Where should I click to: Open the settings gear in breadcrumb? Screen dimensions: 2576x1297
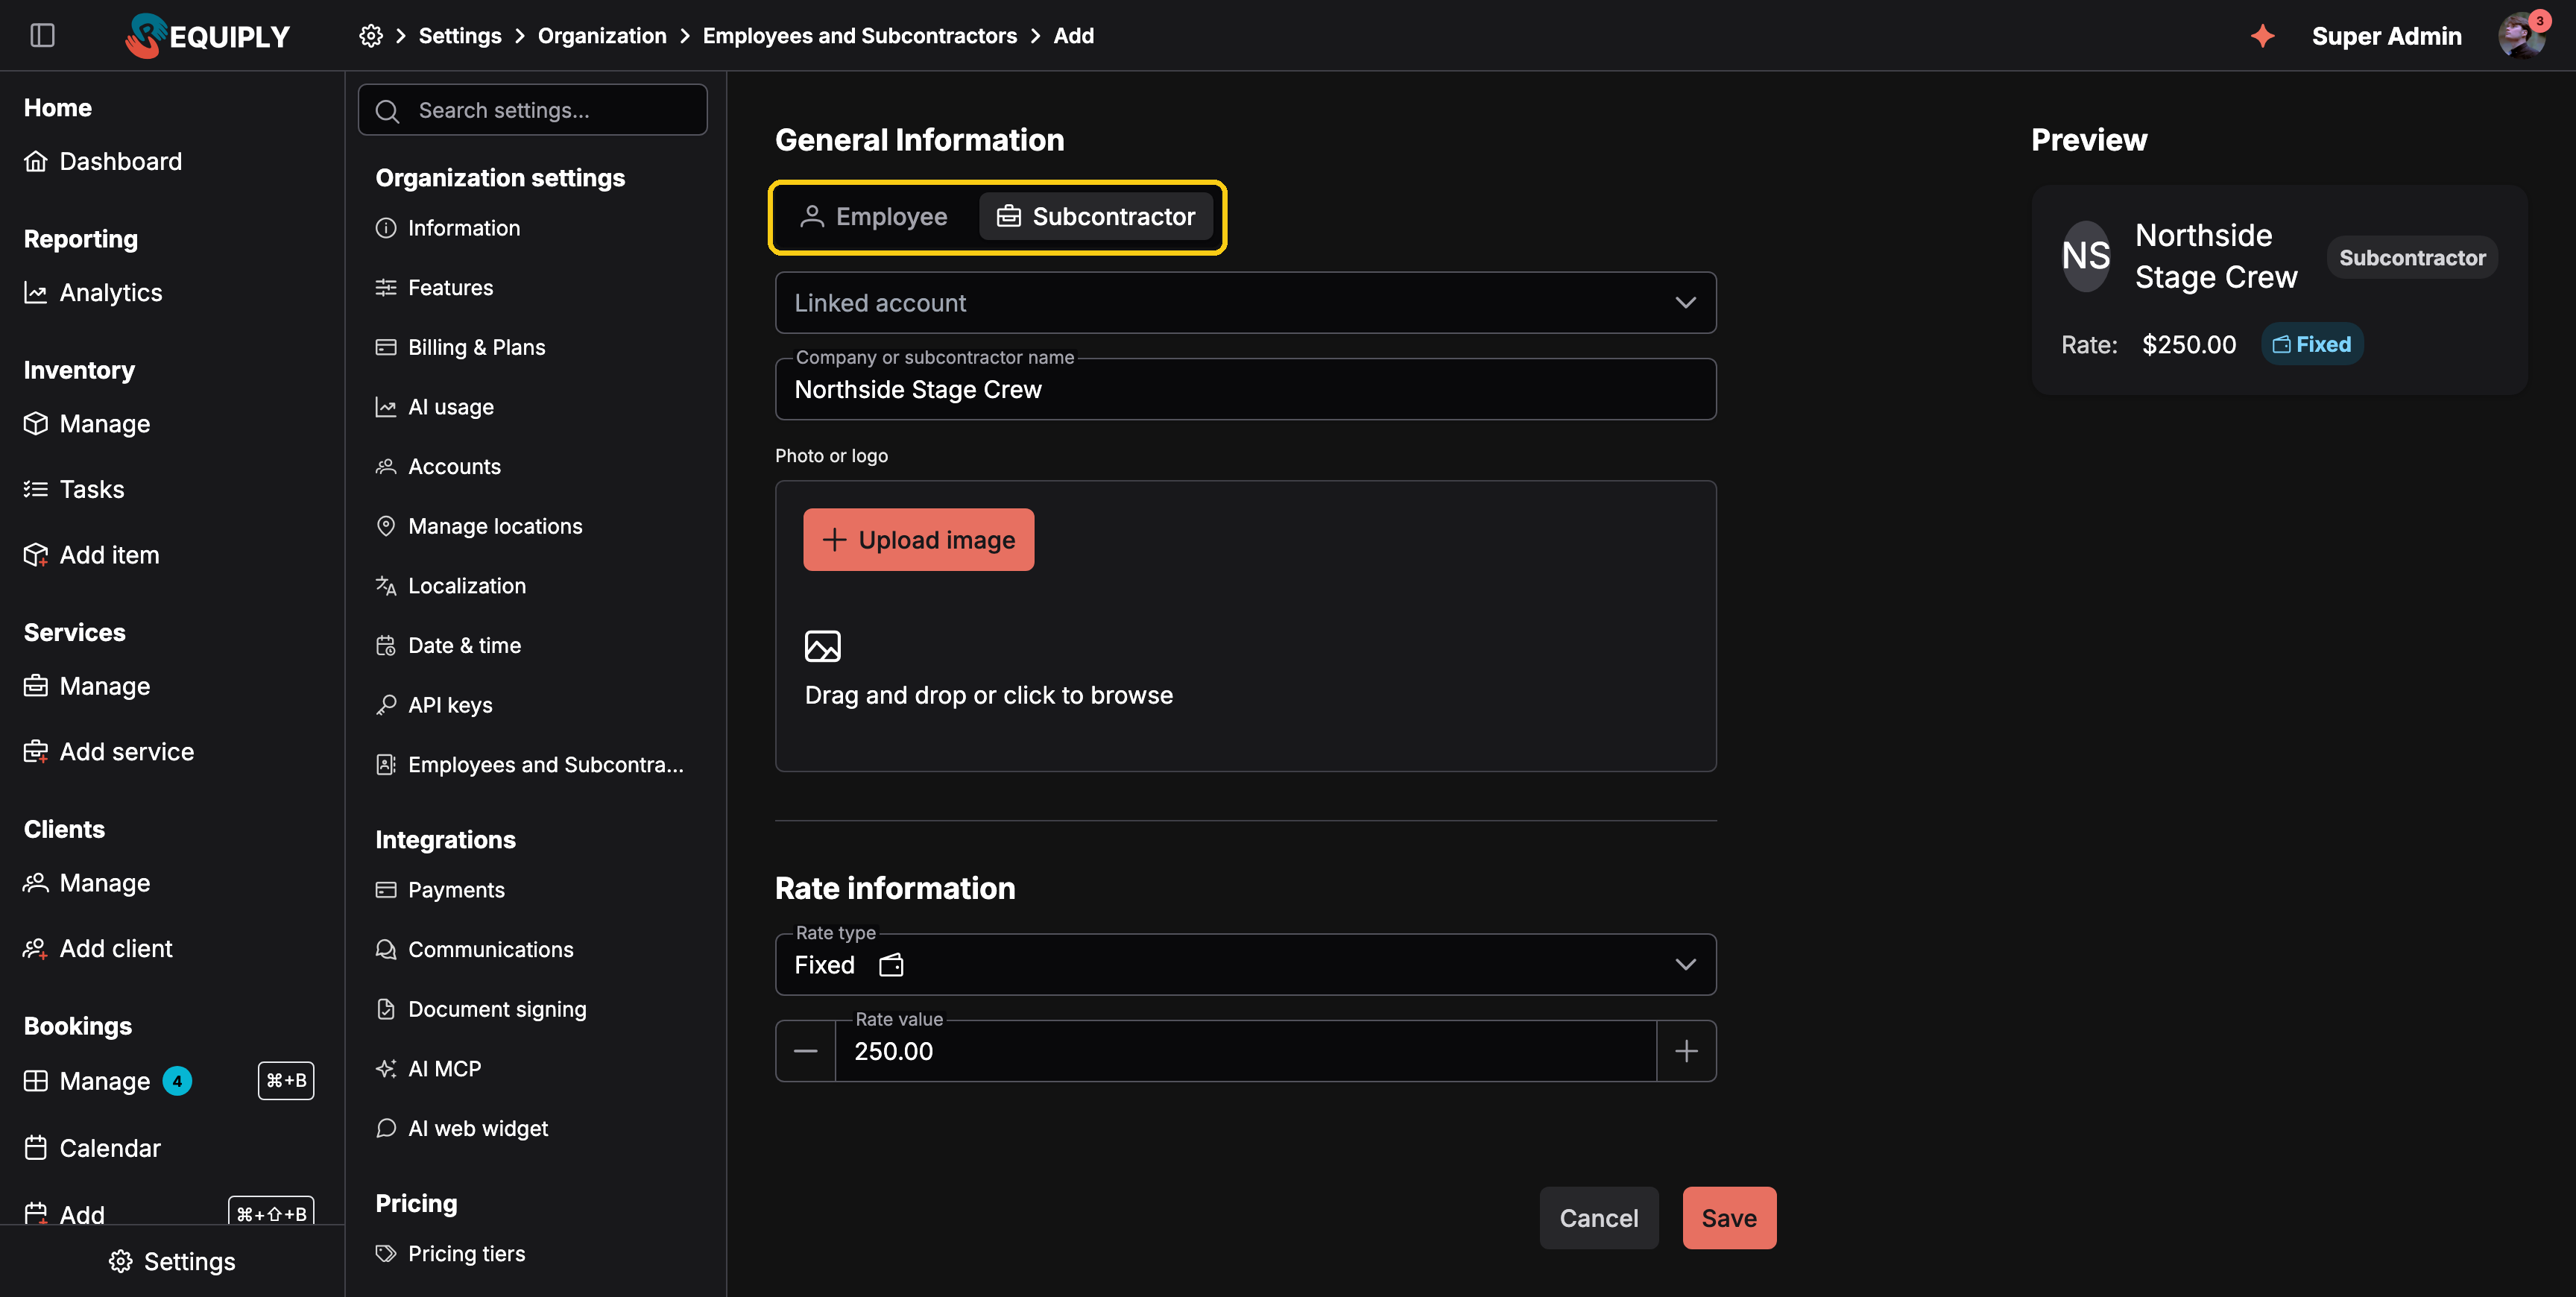[x=371, y=36]
